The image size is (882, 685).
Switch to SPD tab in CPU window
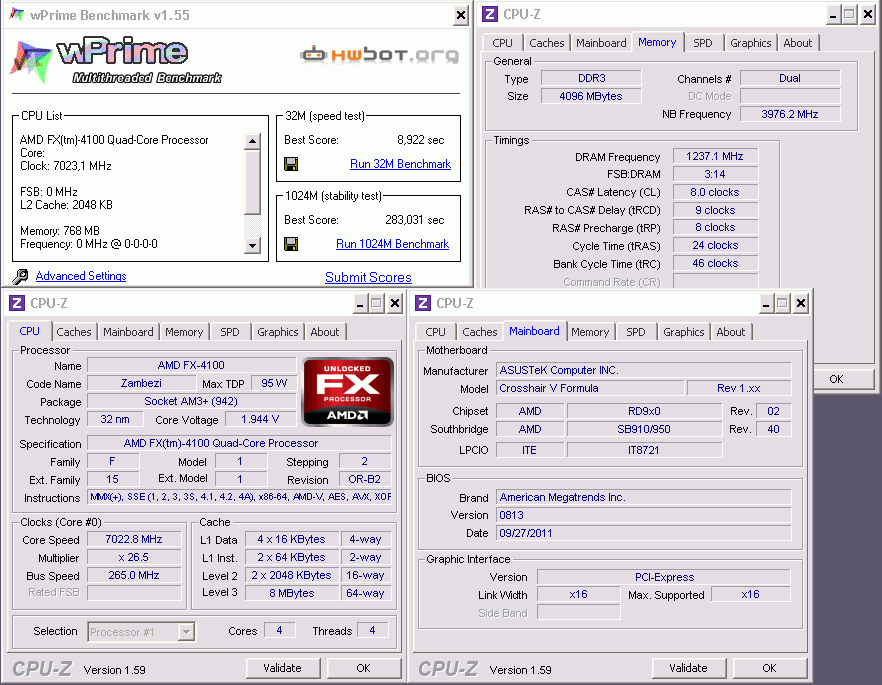click(x=230, y=332)
